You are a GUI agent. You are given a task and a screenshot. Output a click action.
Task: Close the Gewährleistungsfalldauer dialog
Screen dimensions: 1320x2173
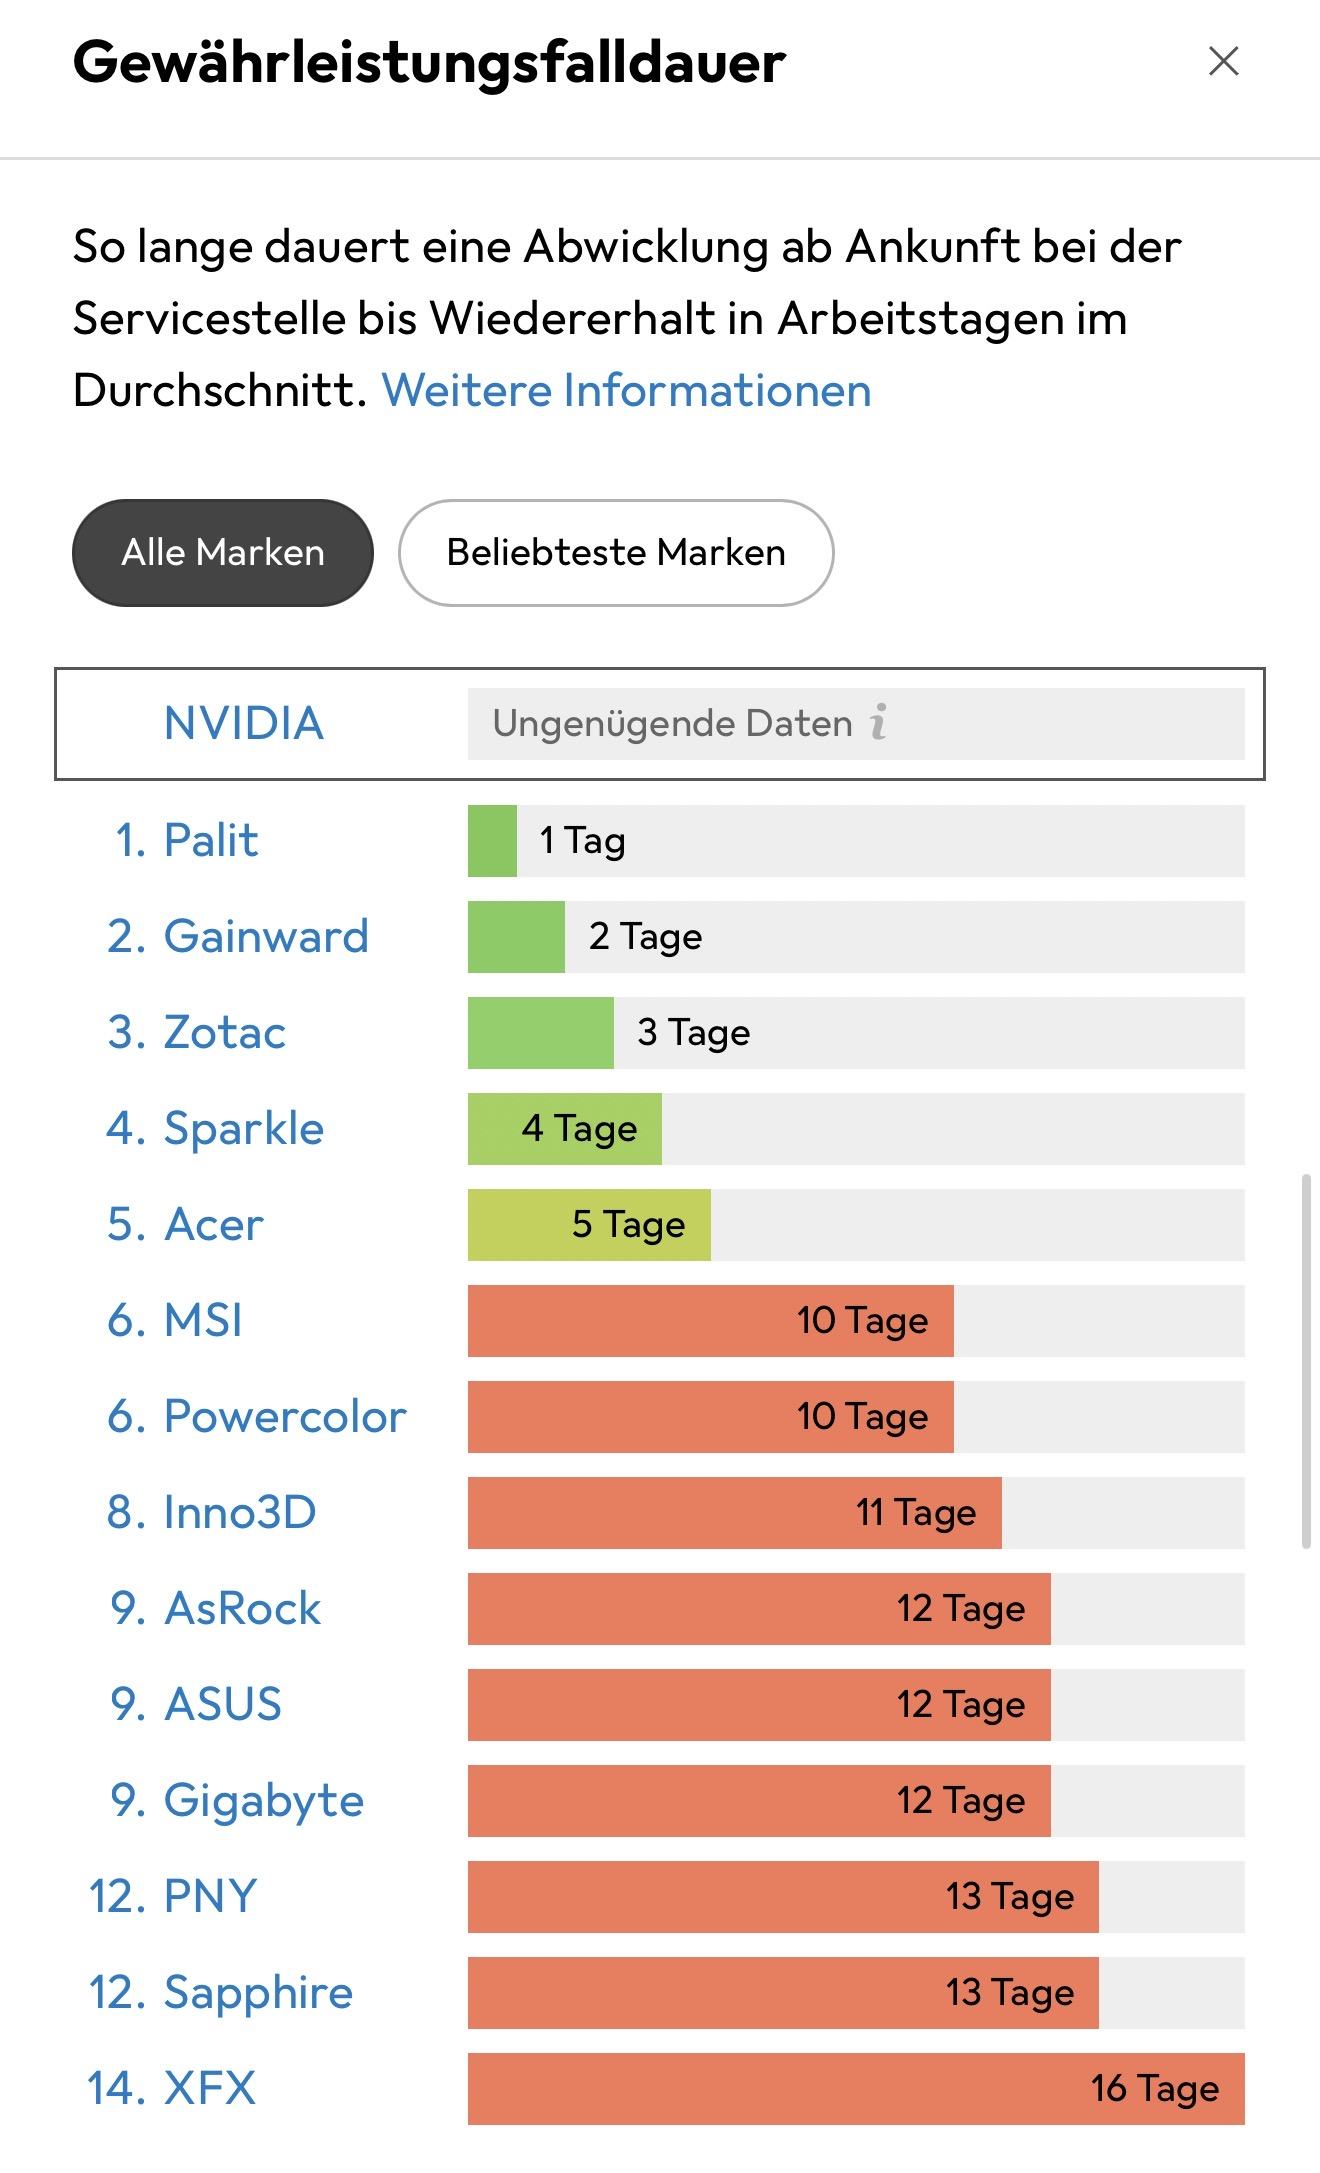pos(1223,62)
